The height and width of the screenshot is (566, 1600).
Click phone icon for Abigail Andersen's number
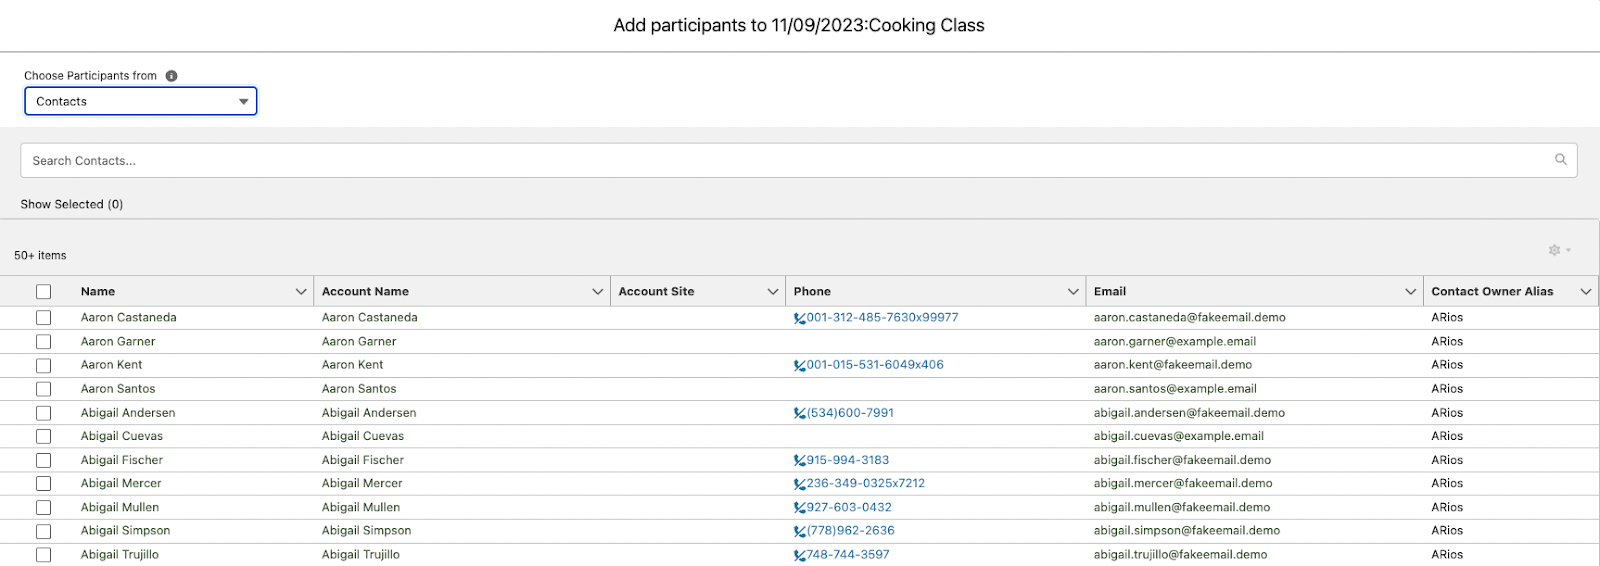799,413
